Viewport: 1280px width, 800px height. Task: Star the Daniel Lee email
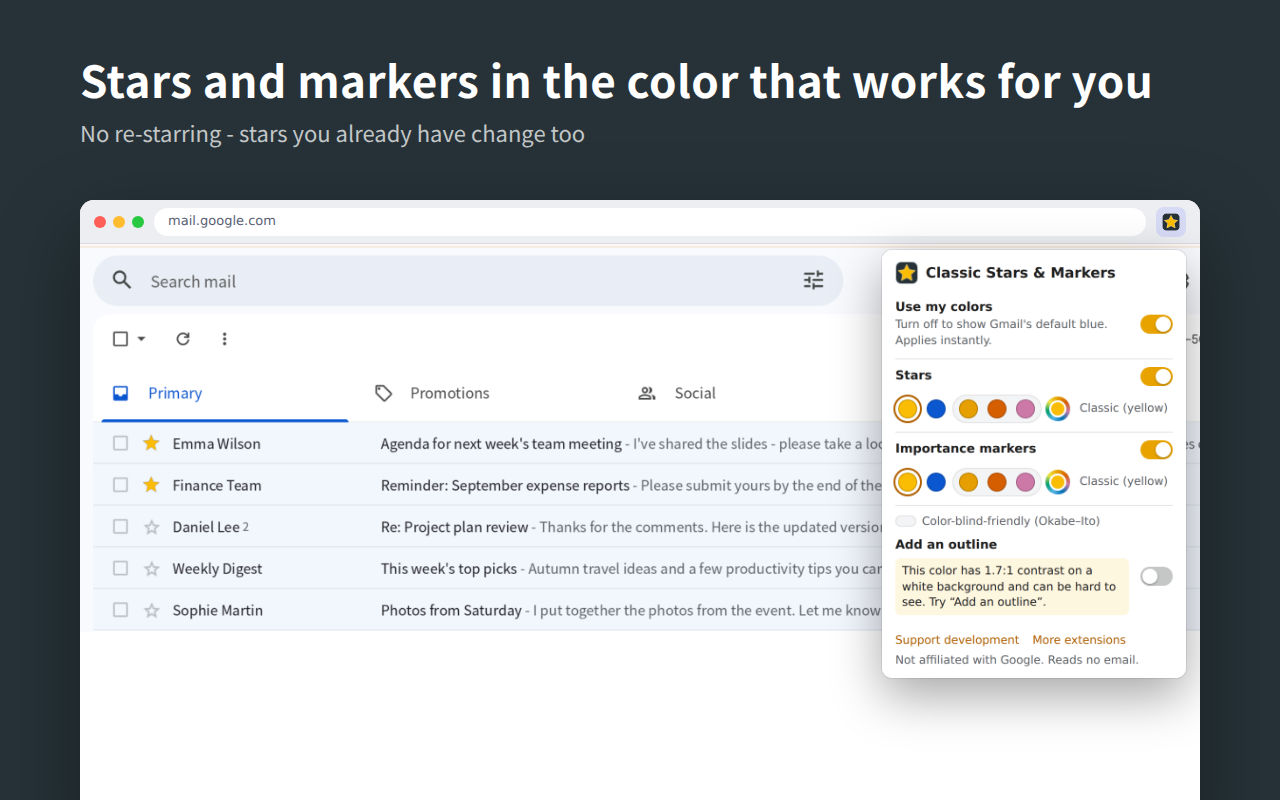[151, 527]
